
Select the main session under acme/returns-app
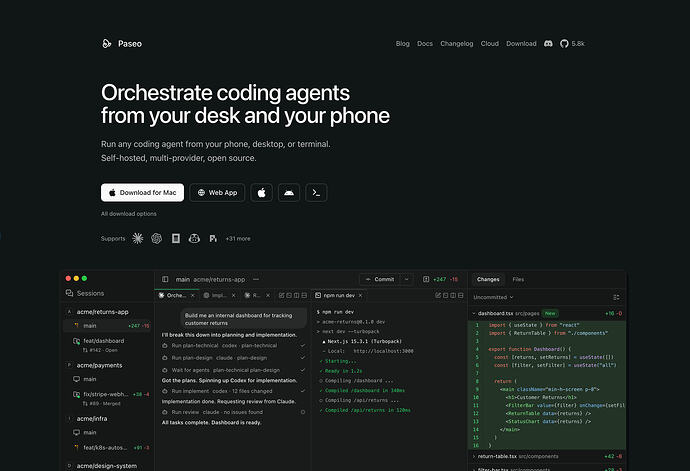[x=108, y=326]
